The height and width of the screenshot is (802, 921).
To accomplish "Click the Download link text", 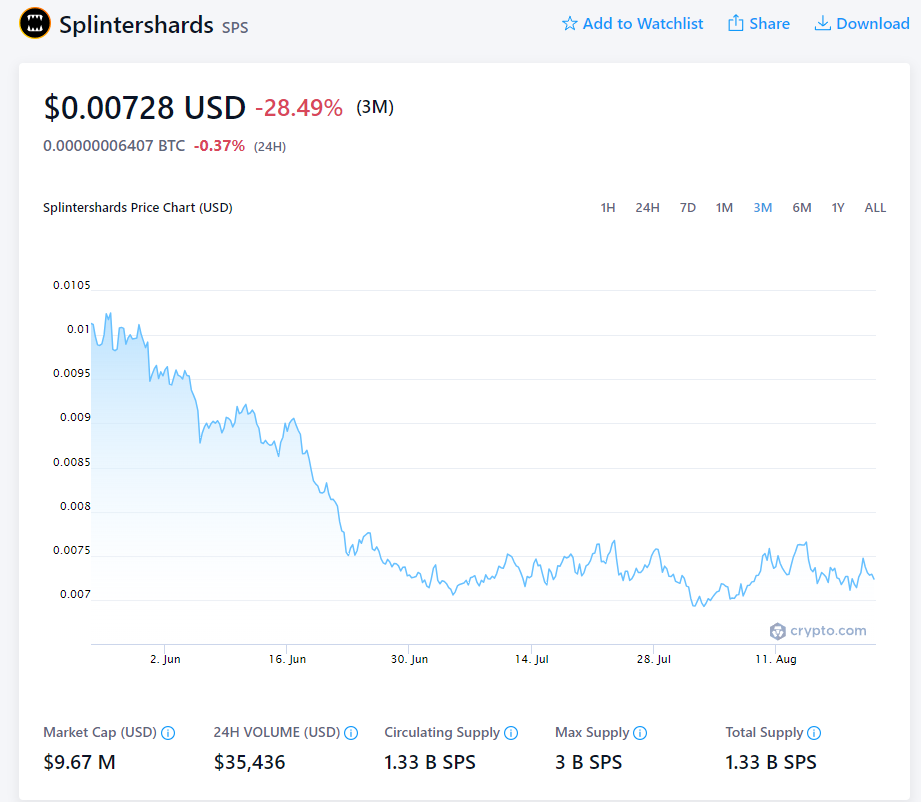I will [873, 24].
